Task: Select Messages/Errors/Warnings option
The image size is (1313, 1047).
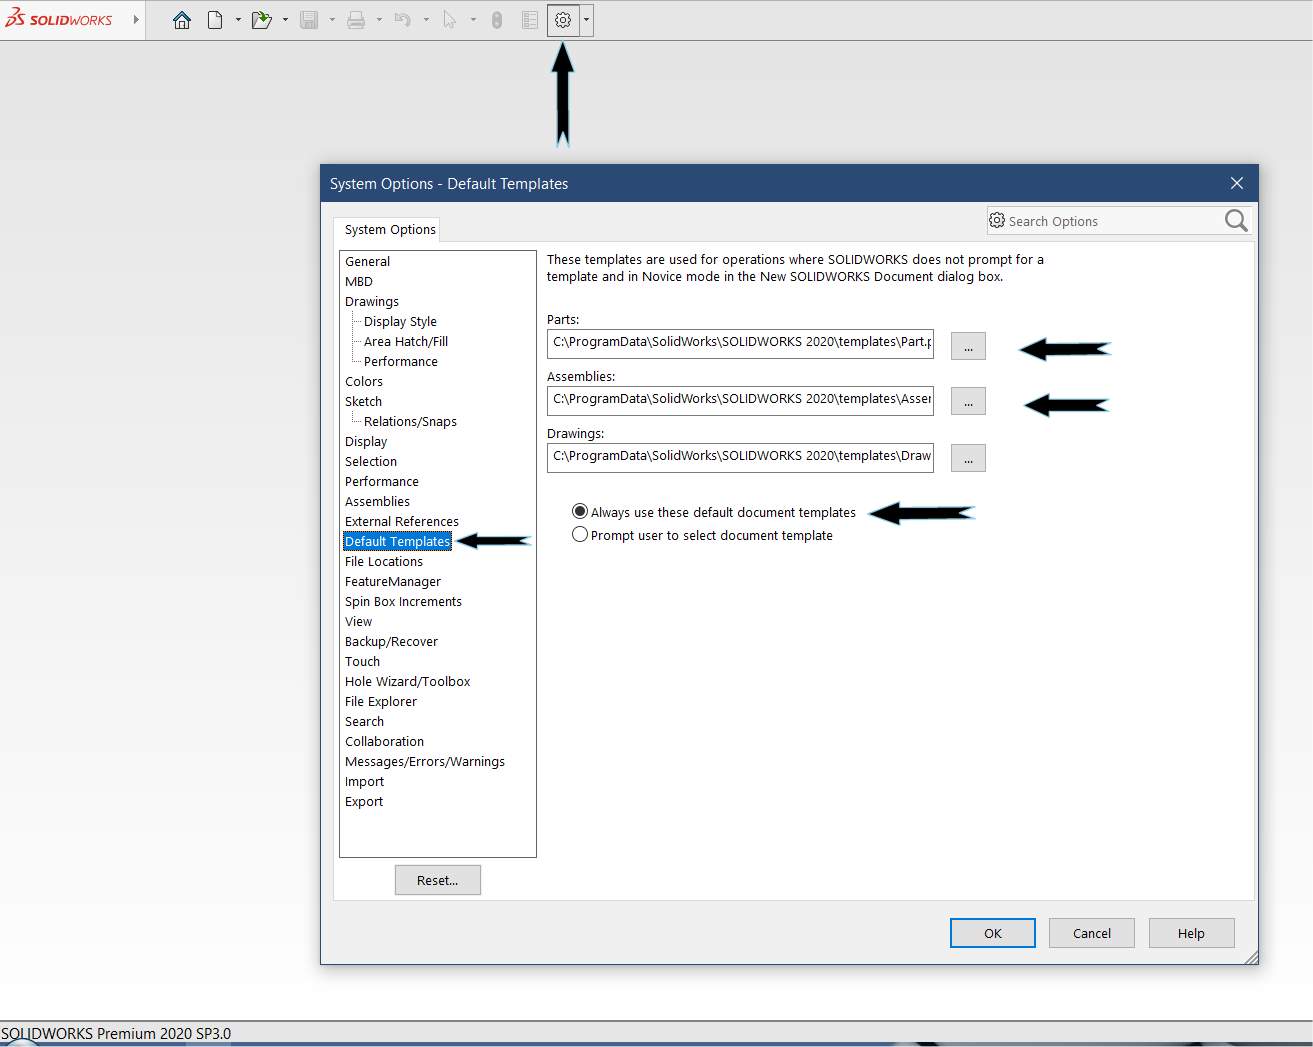Action: coord(425,761)
